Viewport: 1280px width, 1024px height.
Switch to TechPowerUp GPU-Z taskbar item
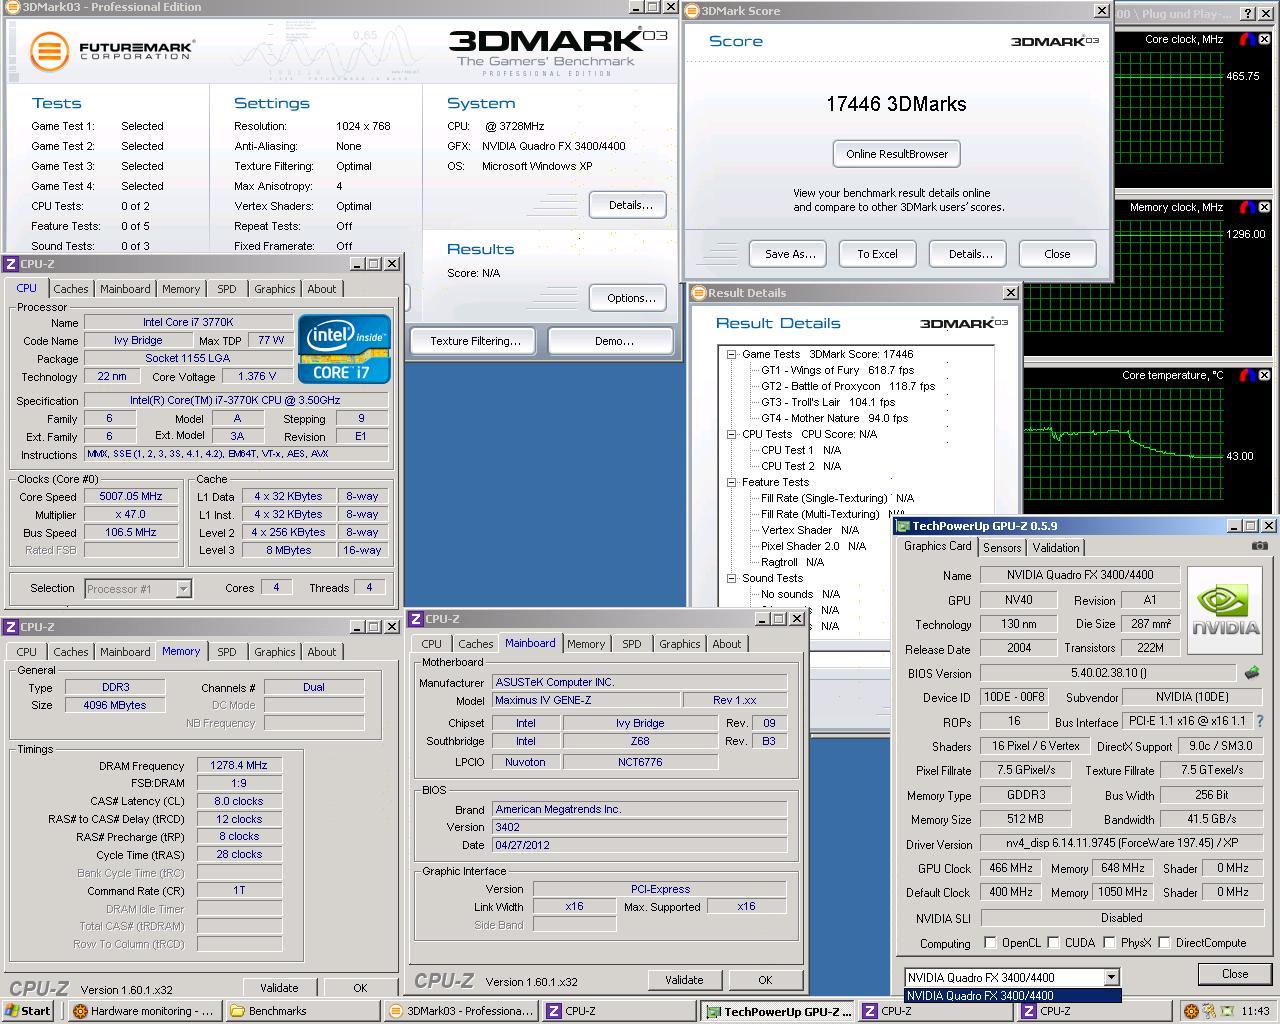point(777,1011)
